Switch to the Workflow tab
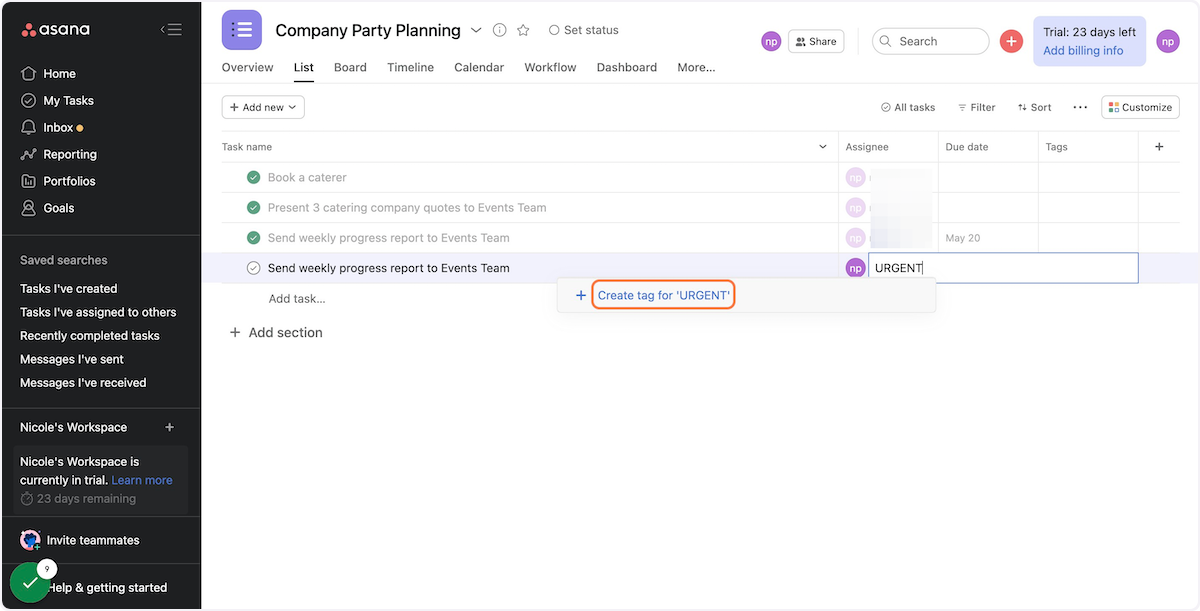Viewport: 1200px width, 611px height. (x=550, y=68)
